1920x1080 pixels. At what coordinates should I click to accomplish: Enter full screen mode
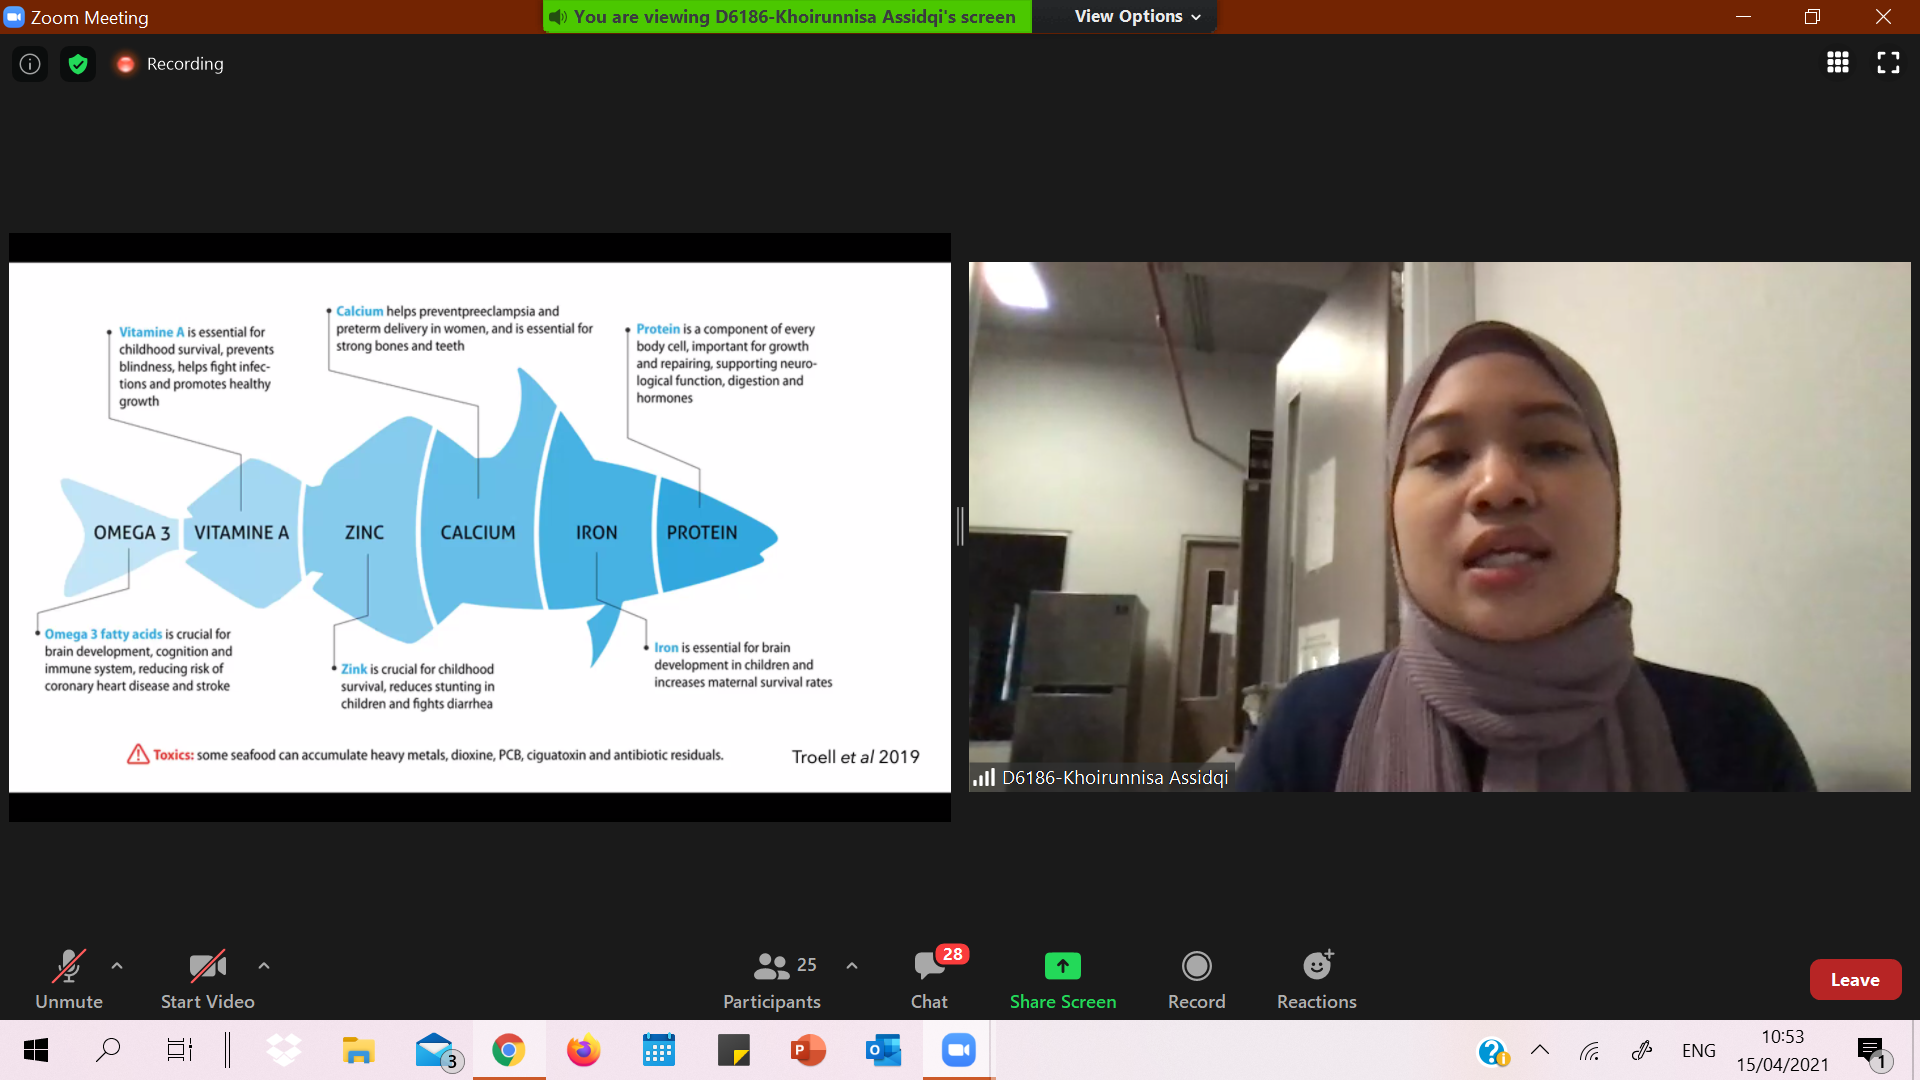(x=1888, y=63)
